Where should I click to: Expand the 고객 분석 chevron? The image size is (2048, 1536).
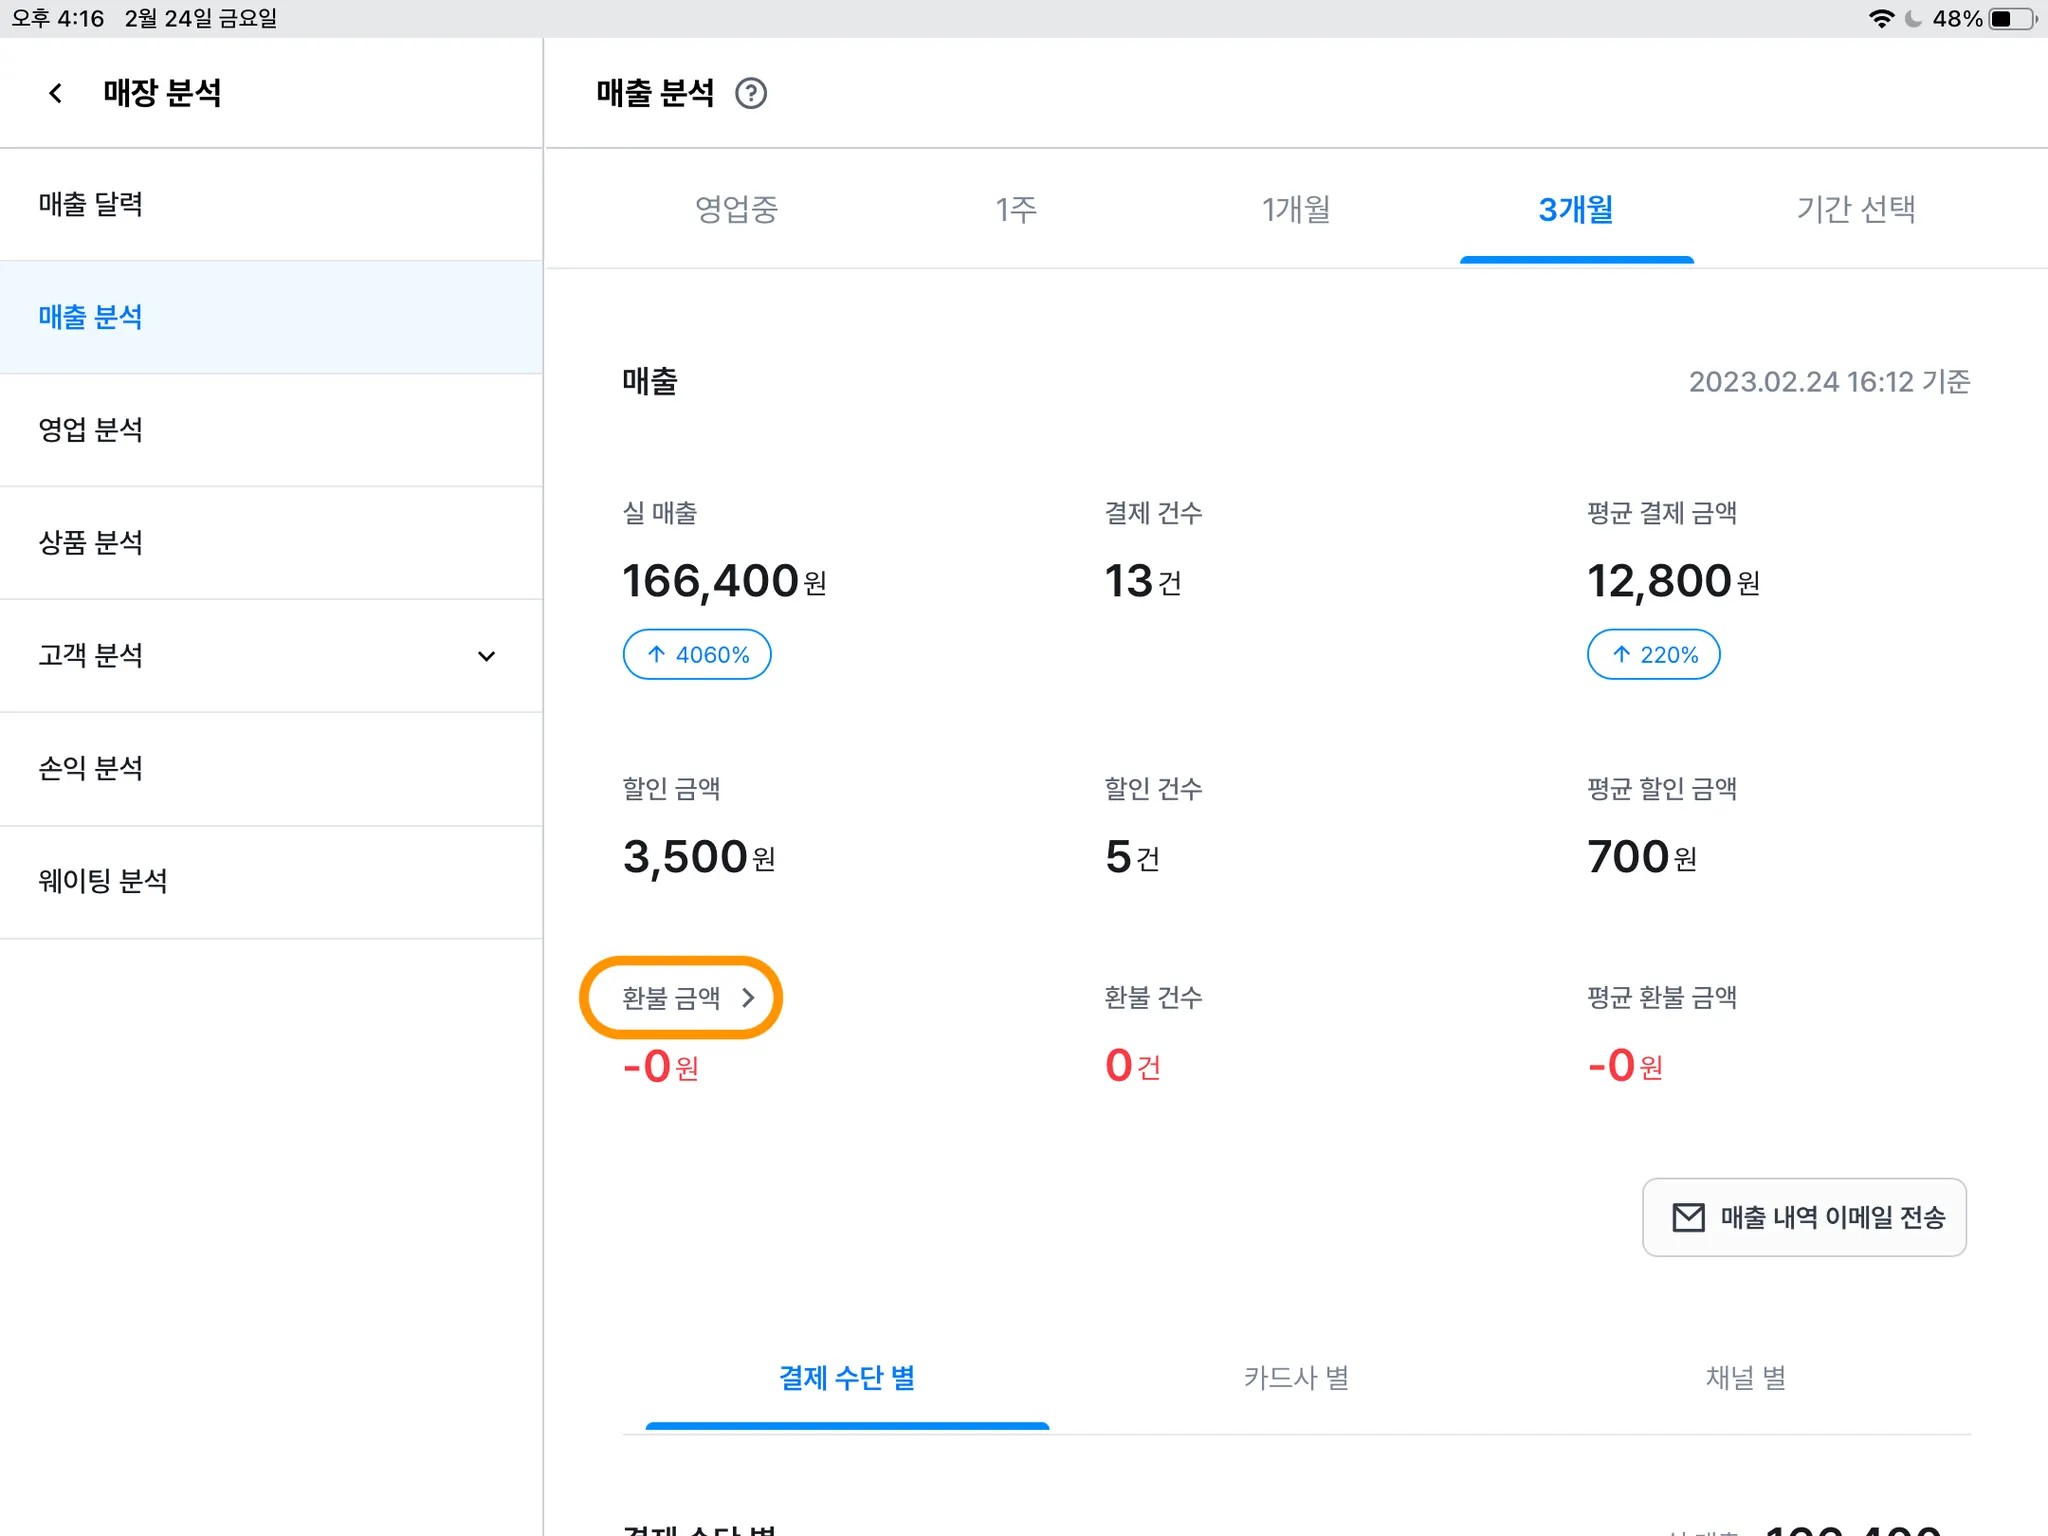tap(486, 656)
